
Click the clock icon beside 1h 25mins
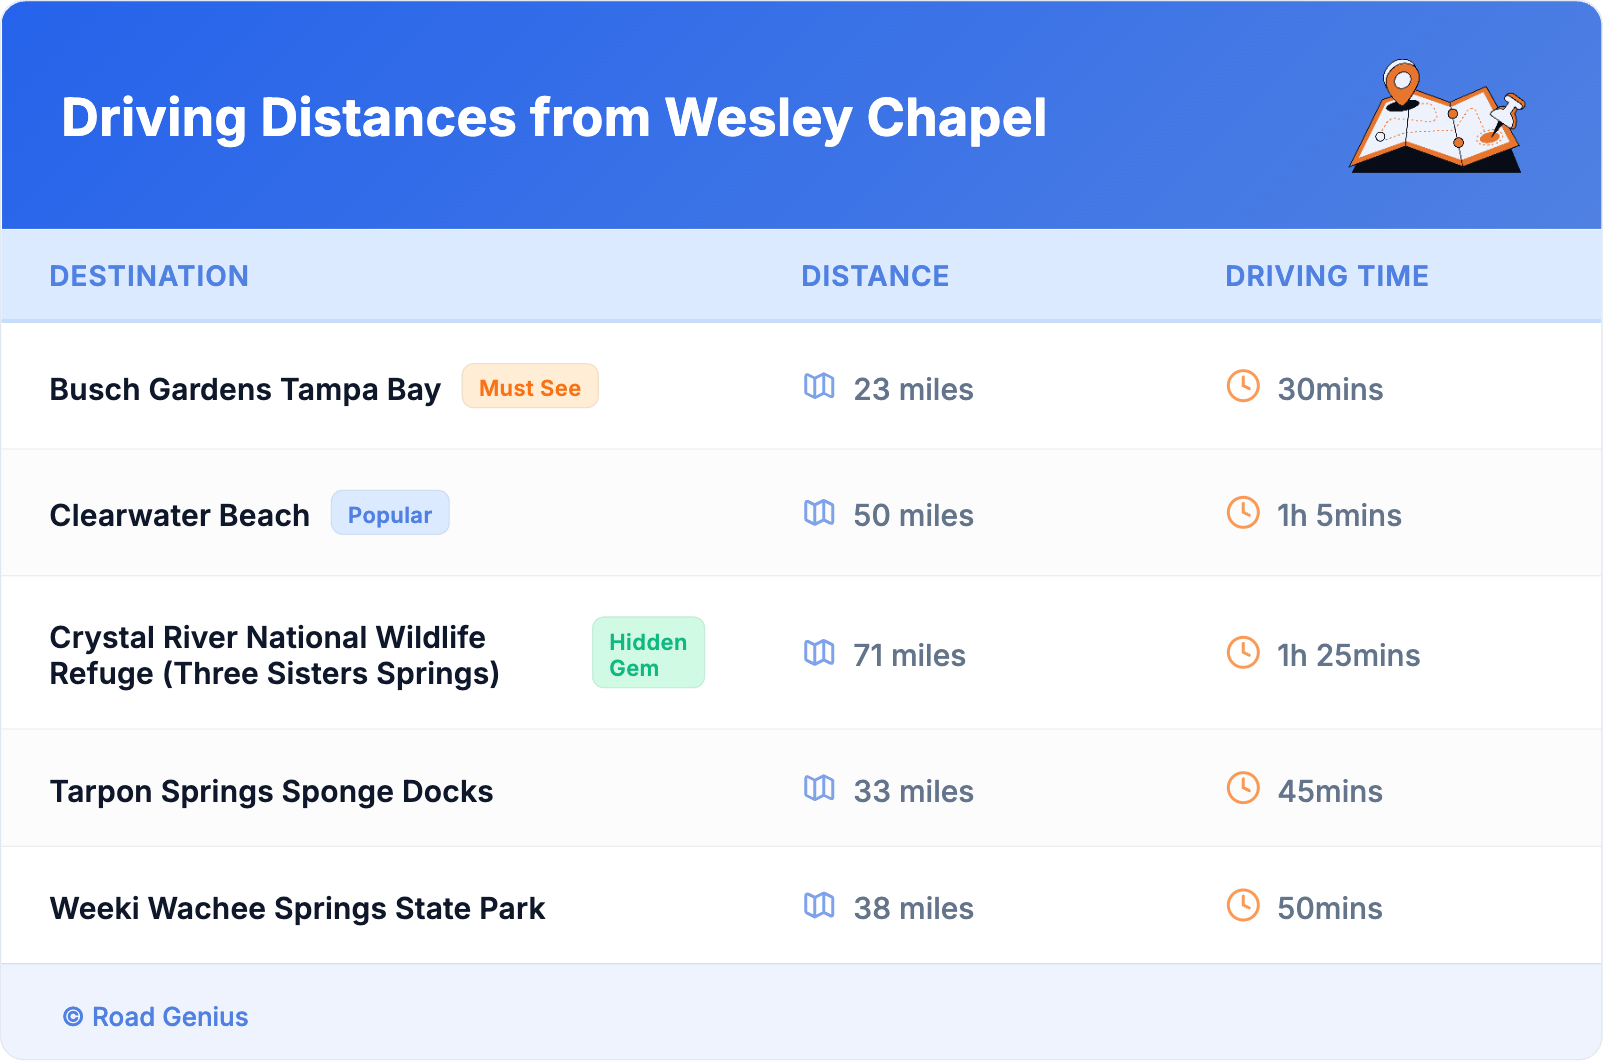pos(1243,653)
